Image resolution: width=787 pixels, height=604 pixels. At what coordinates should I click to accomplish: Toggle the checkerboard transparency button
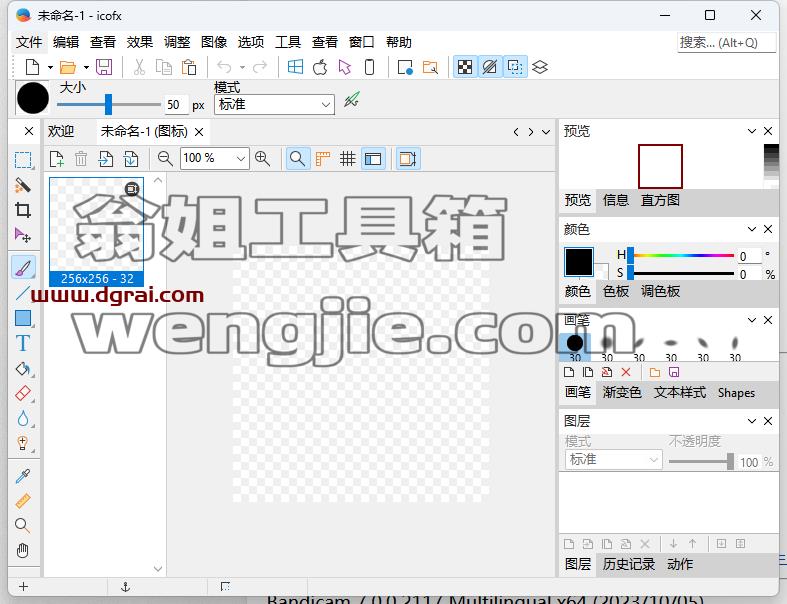(465, 67)
